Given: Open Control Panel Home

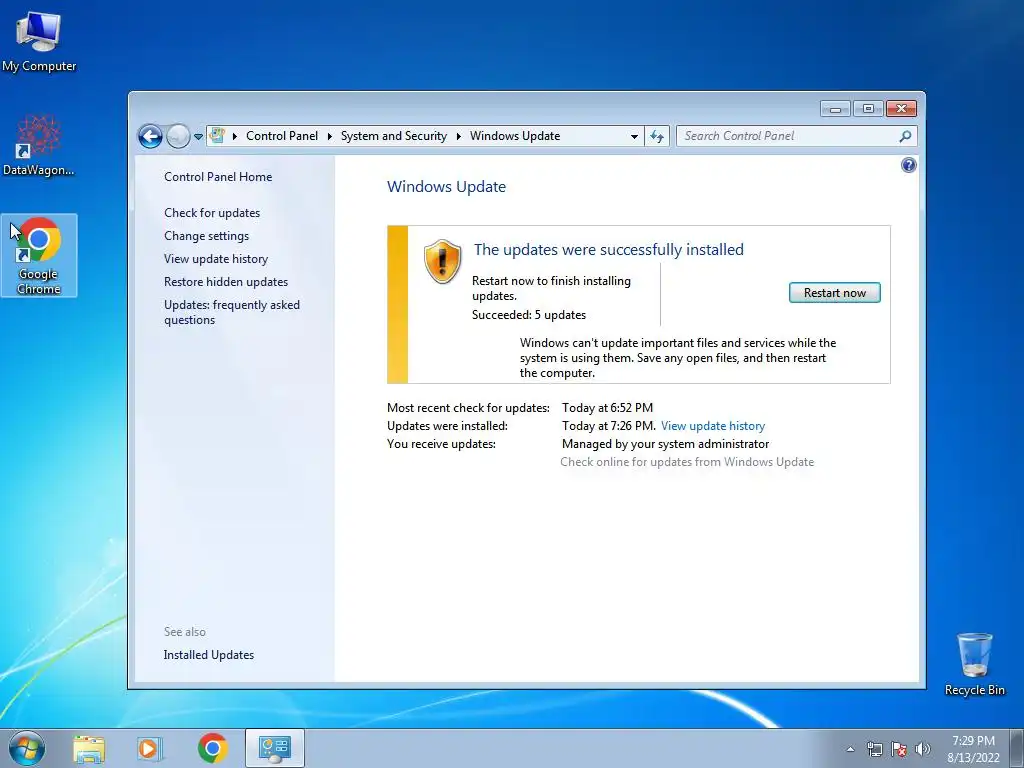Looking at the screenshot, I should click(x=218, y=176).
